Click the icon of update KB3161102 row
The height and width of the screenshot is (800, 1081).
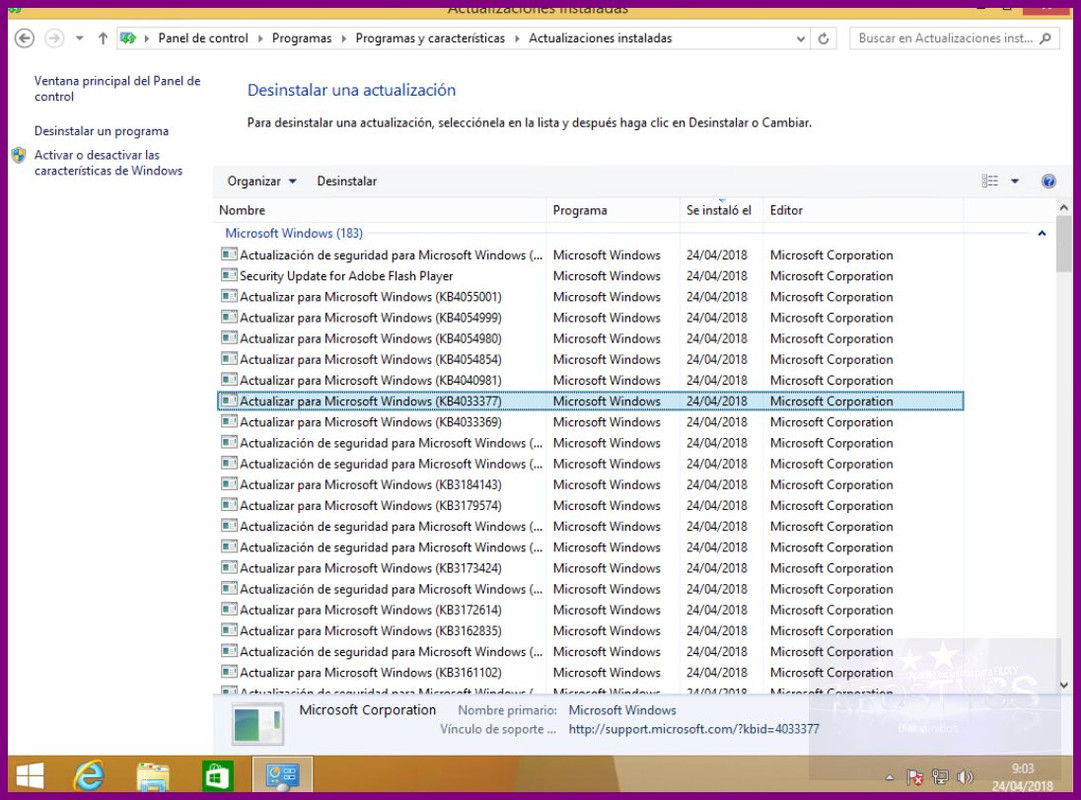pos(230,672)
